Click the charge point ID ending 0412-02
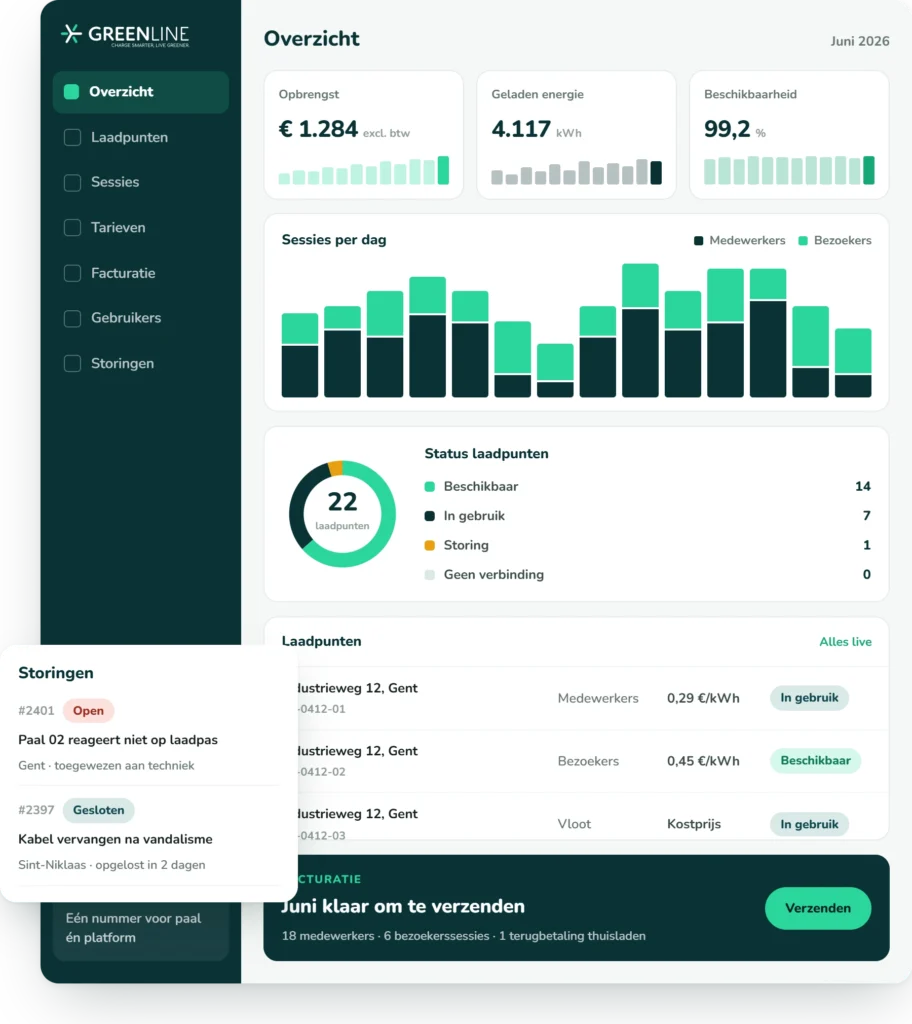 (x=321, y=772)
